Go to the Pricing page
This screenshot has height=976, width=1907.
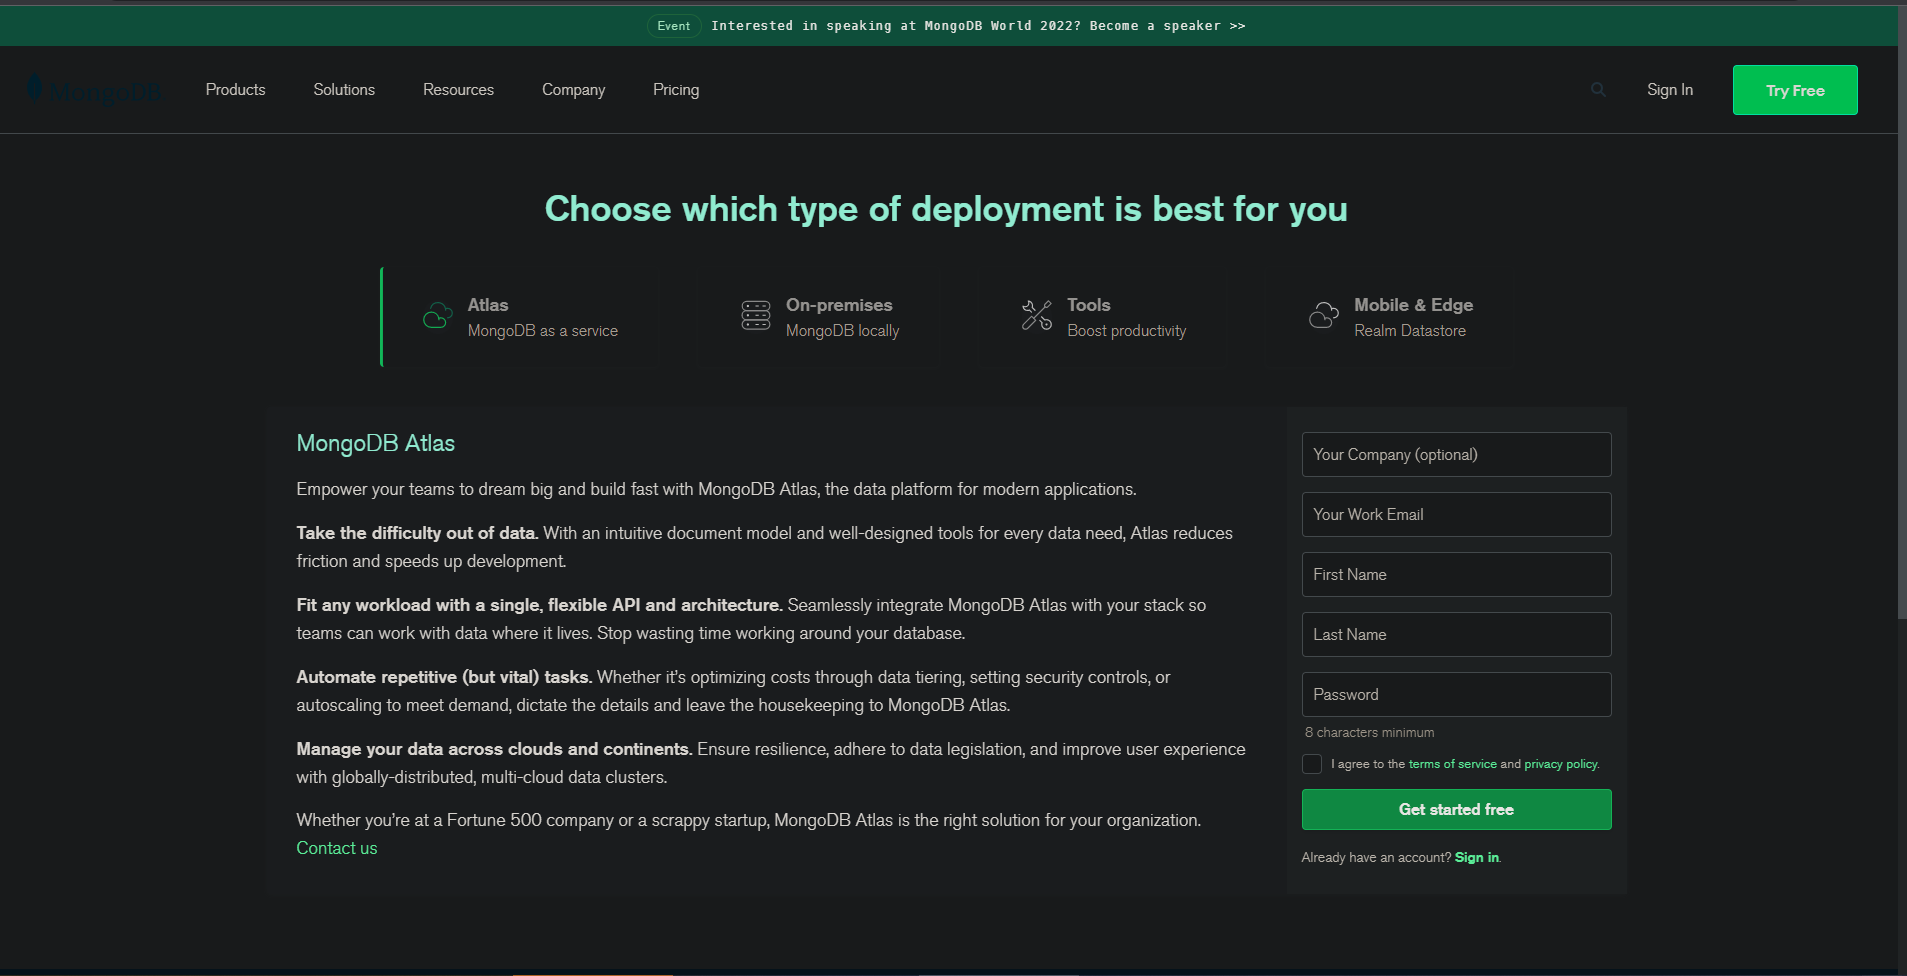(676, 90)
